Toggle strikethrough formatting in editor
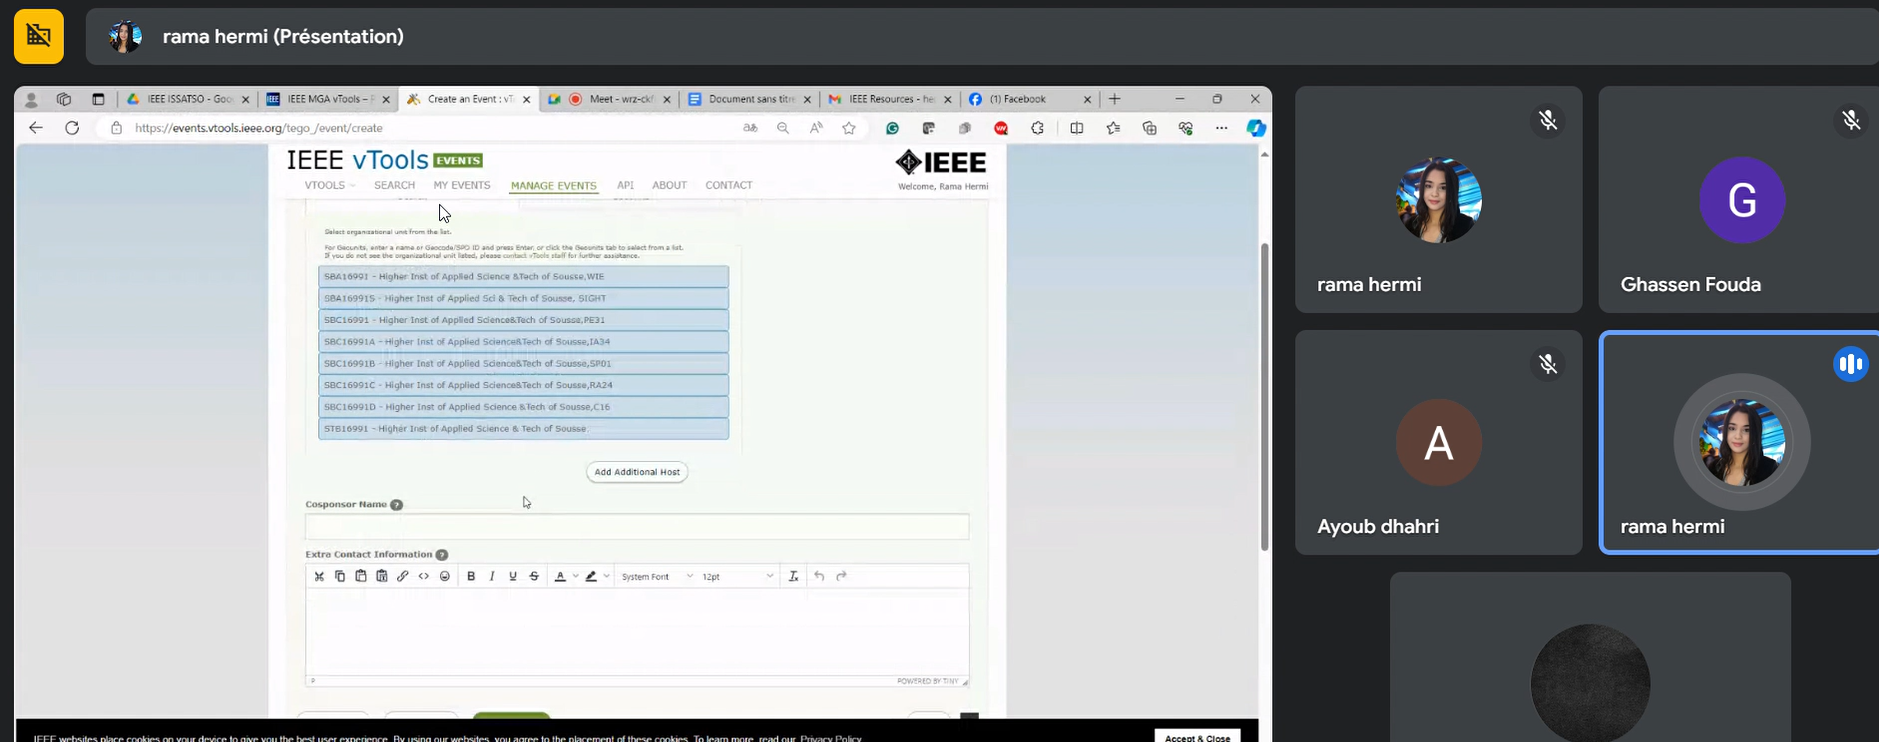The width and height of the screenshot is (1879, 742). coord(534,576)
